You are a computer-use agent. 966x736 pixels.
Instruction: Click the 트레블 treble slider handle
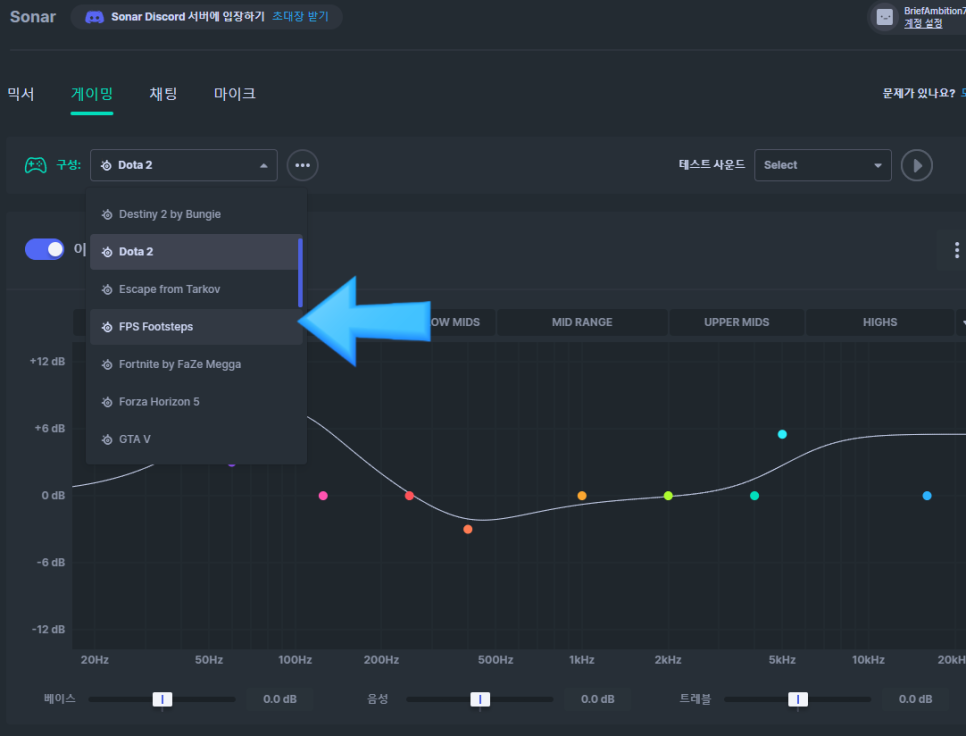798,699
